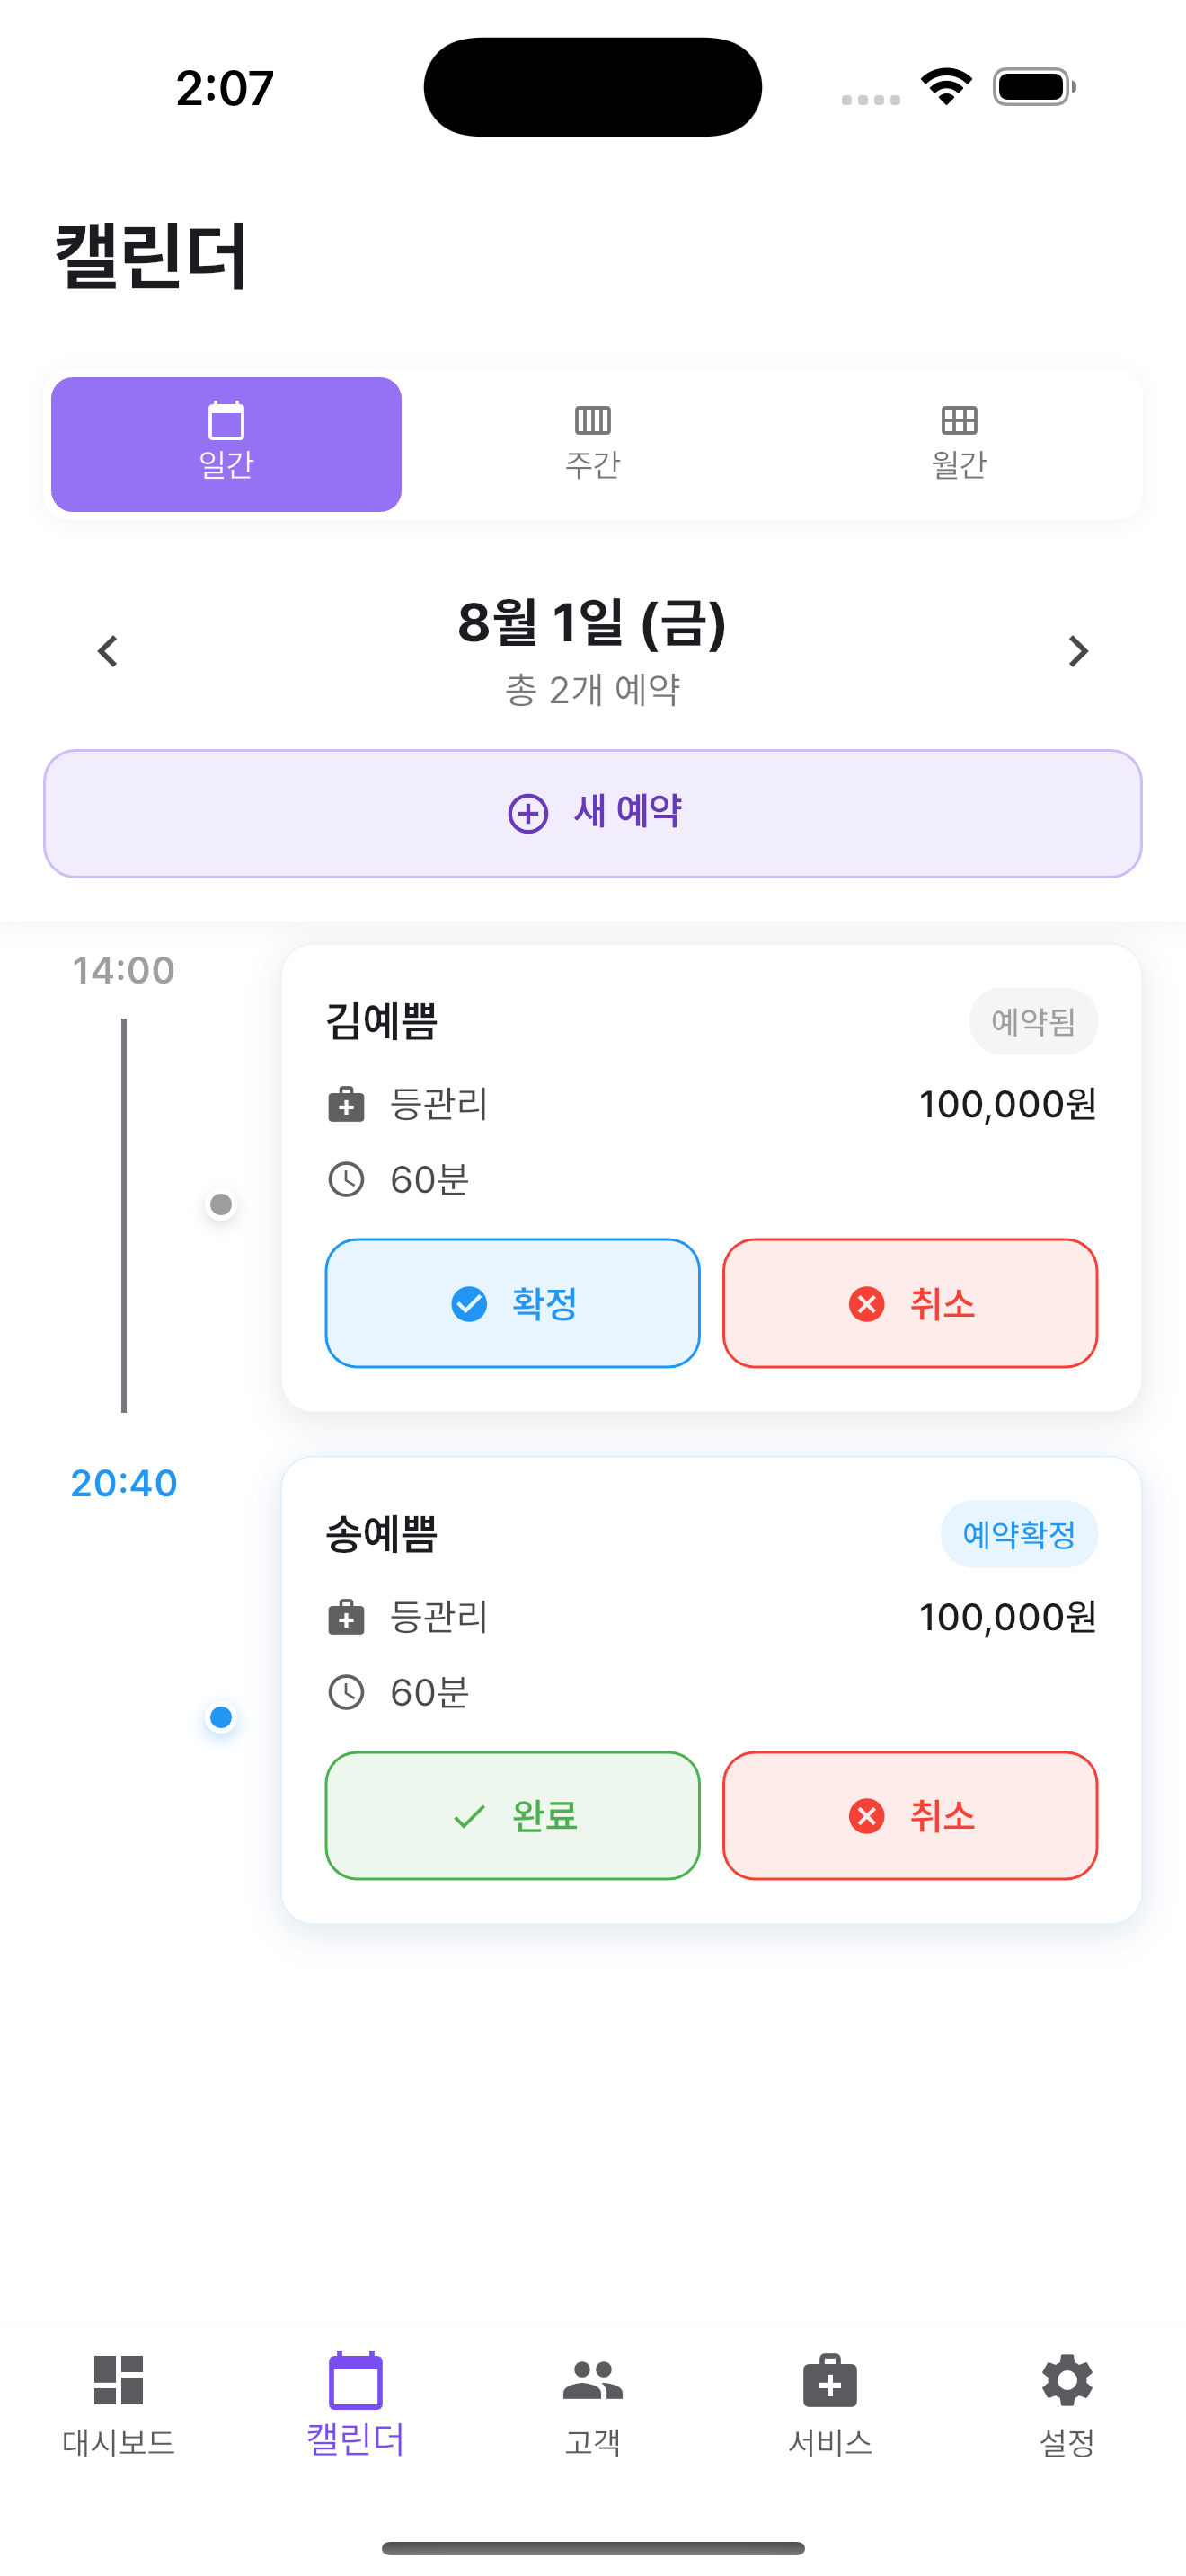Open the 고객 customers tab icon
This screenshot has width=1186, height=2576.
(592, 2380)
